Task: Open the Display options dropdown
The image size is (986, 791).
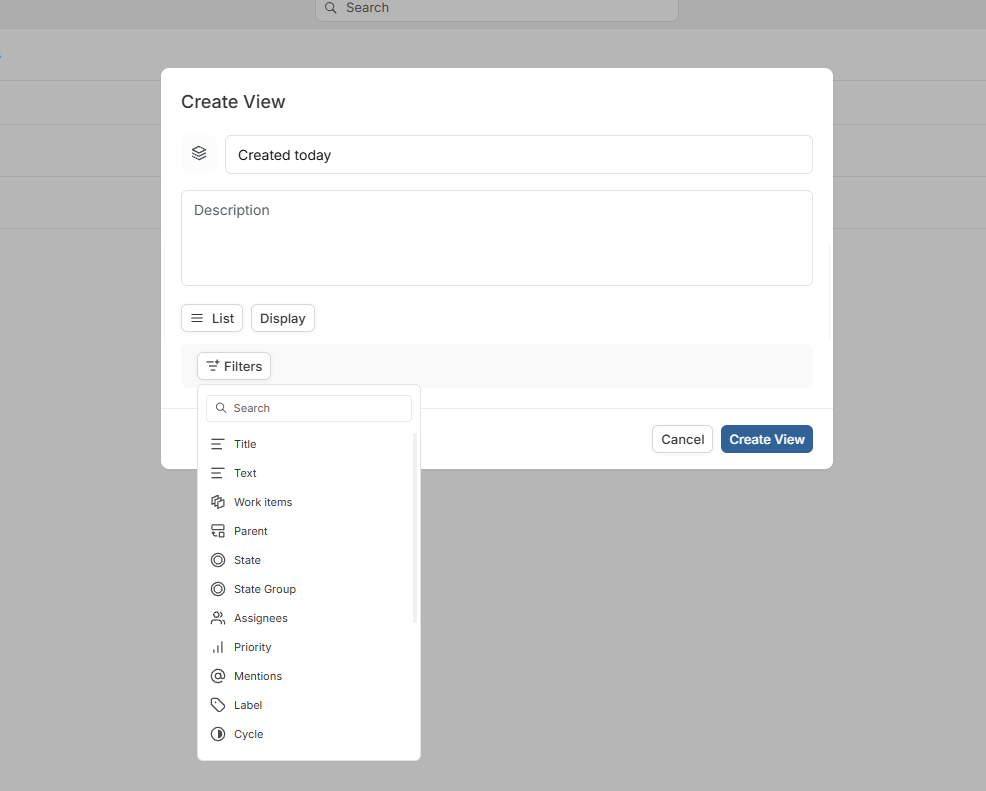Action: pos(282,318)
